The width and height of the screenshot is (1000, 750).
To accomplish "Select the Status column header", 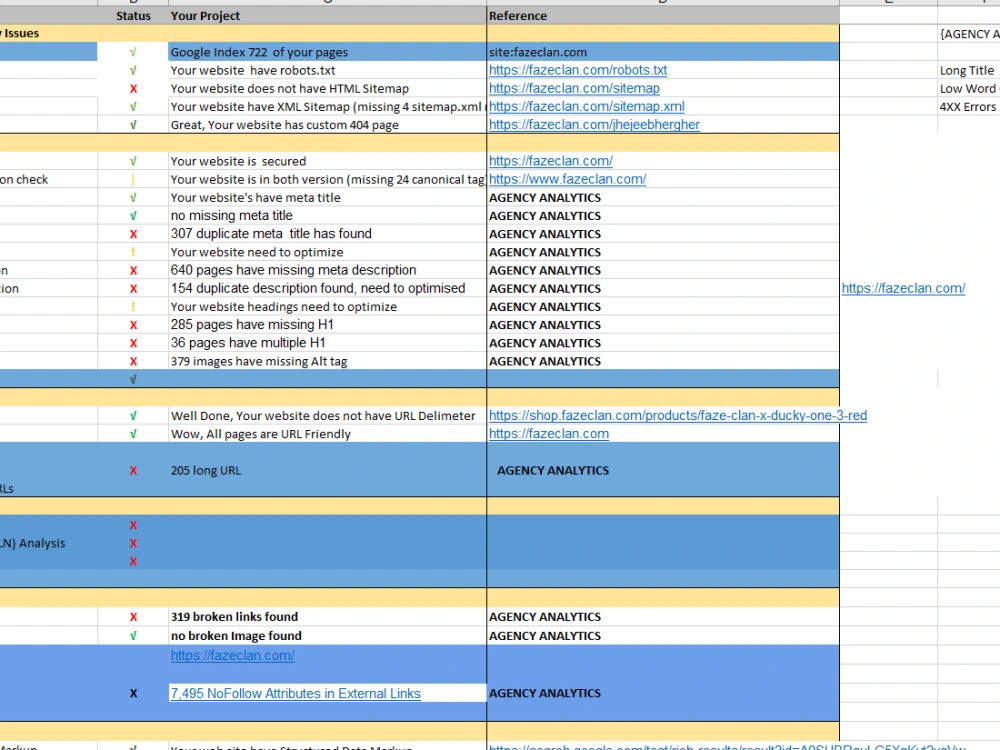I will click(x=133, y=16).
